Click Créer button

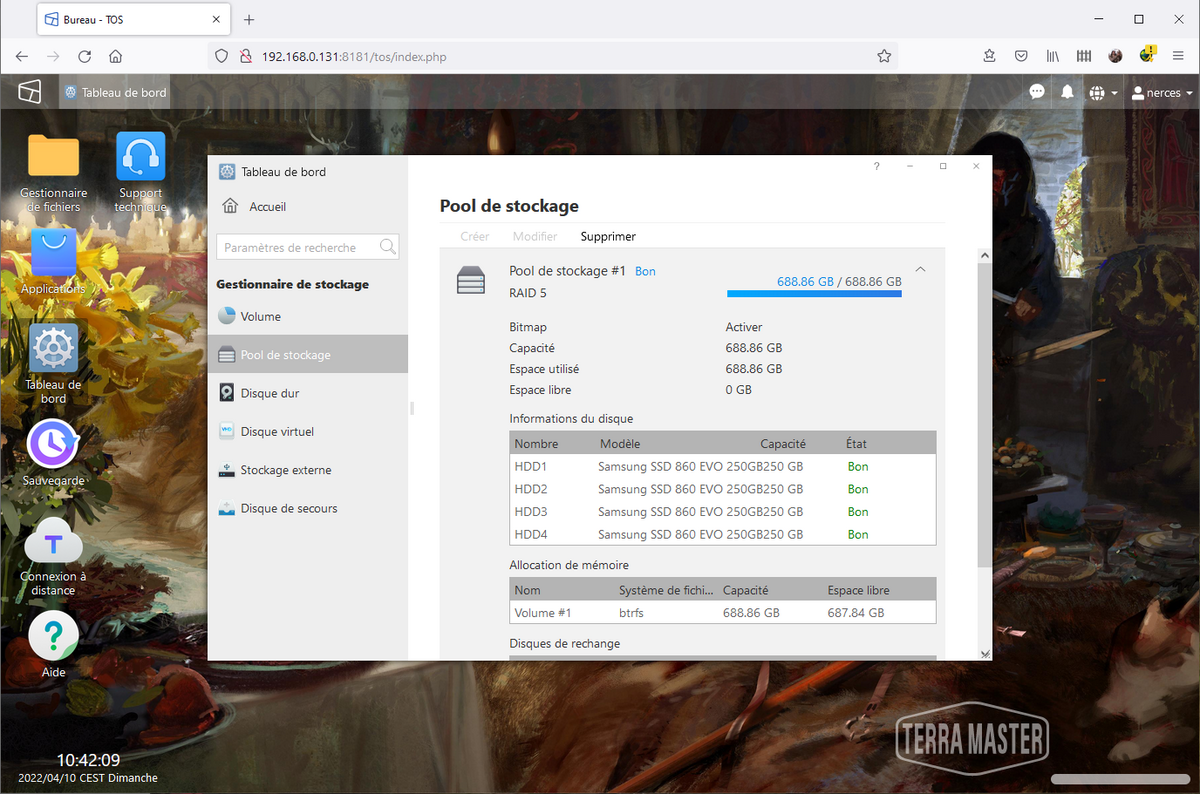(475, 237)
